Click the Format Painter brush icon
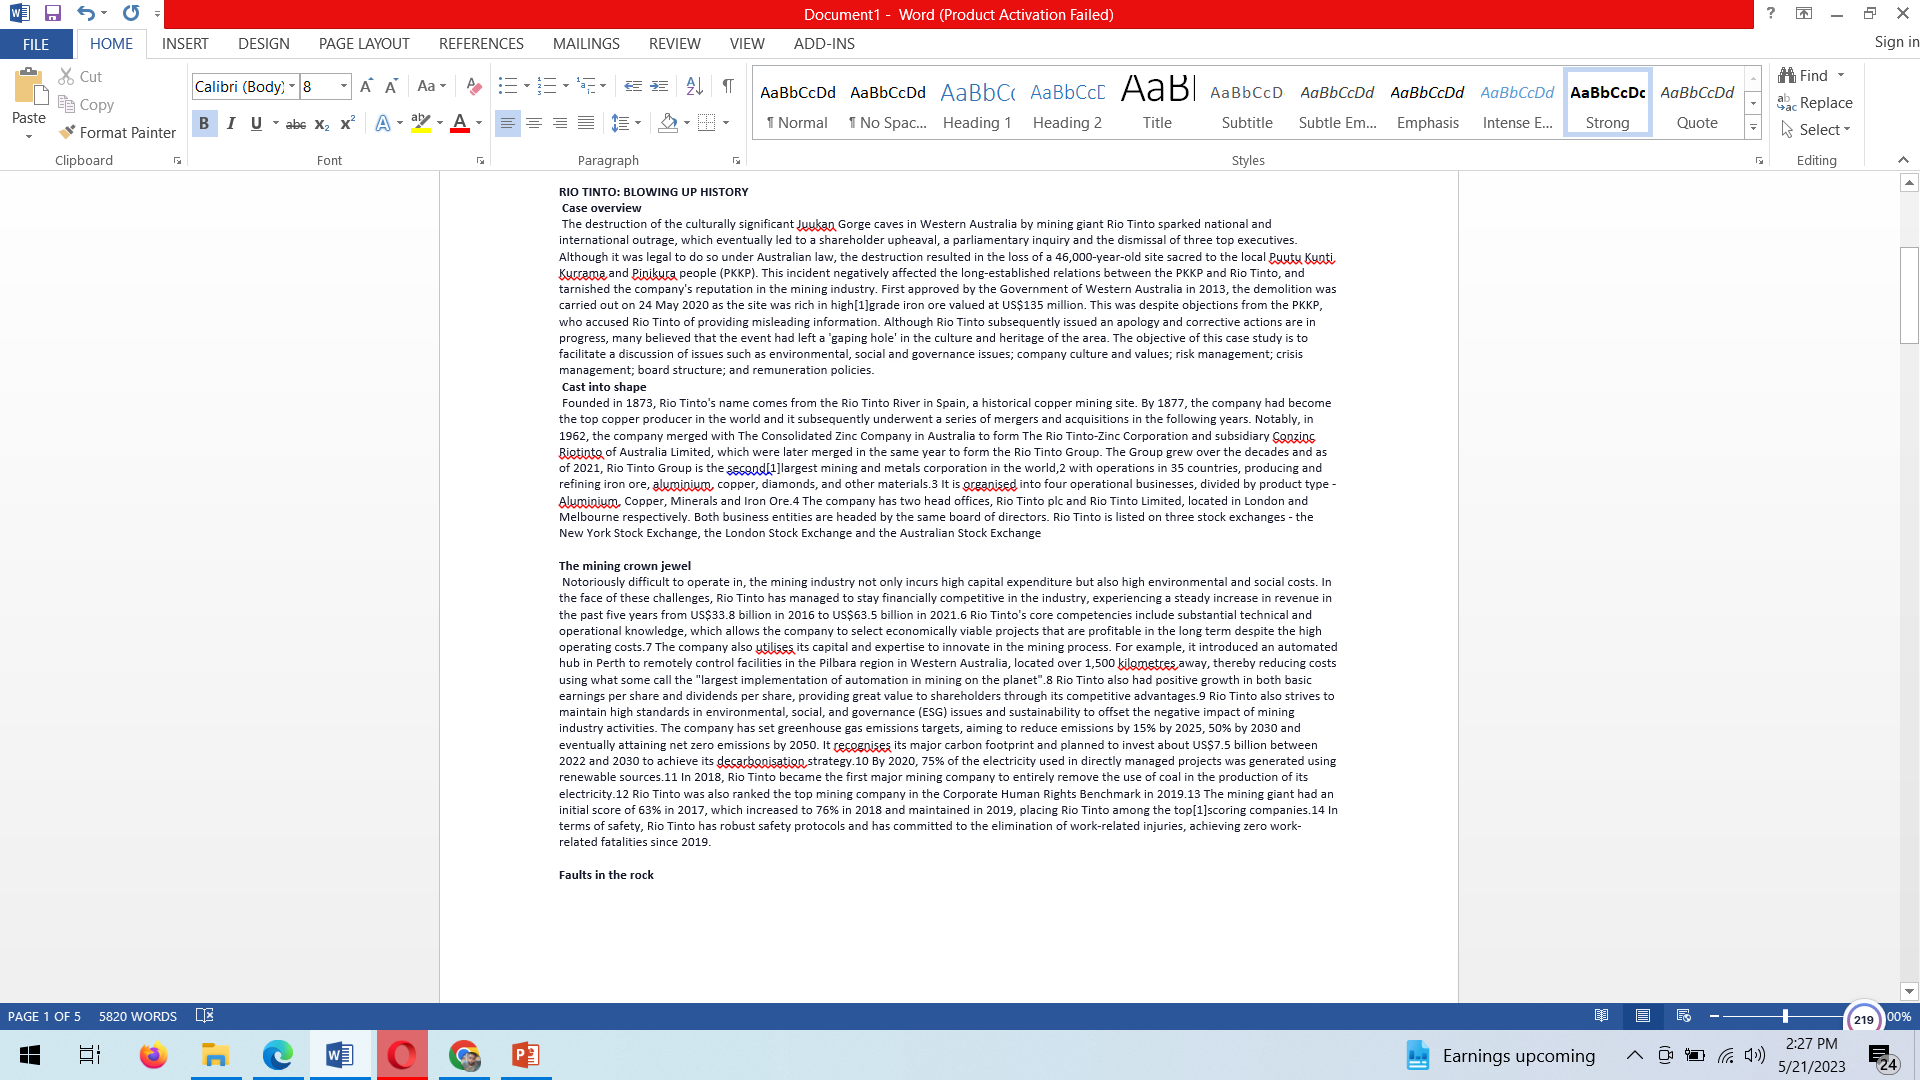This screenshot has height=1080, width=1920. tap(68, 132)
